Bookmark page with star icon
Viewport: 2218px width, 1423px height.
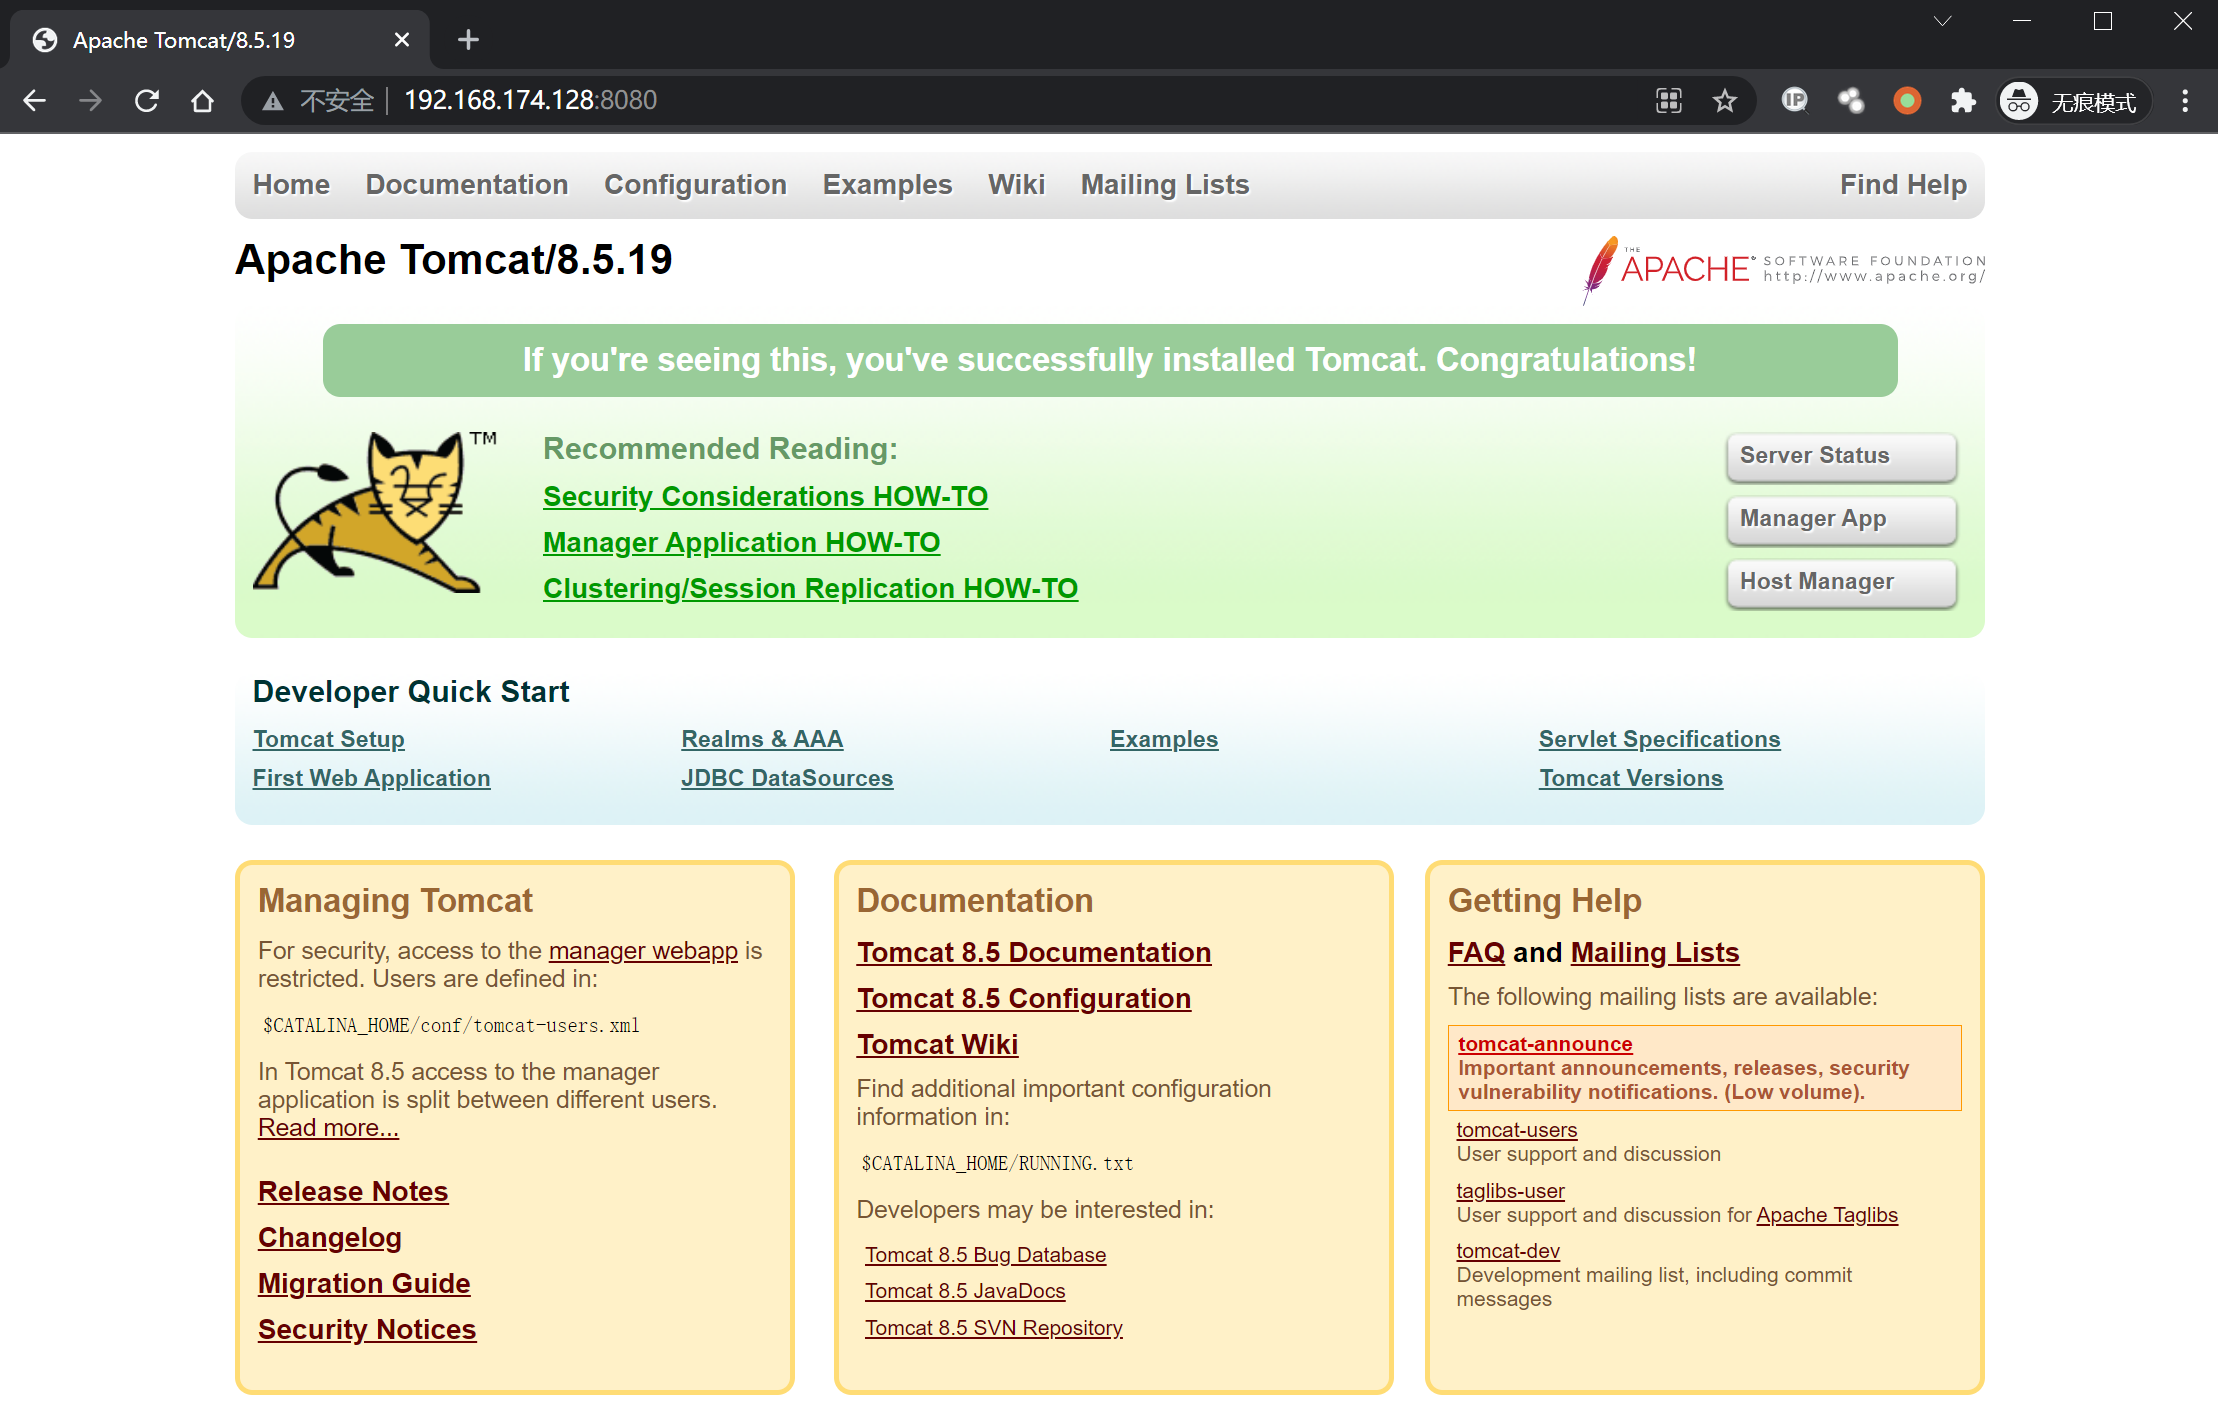[1725, 100]
